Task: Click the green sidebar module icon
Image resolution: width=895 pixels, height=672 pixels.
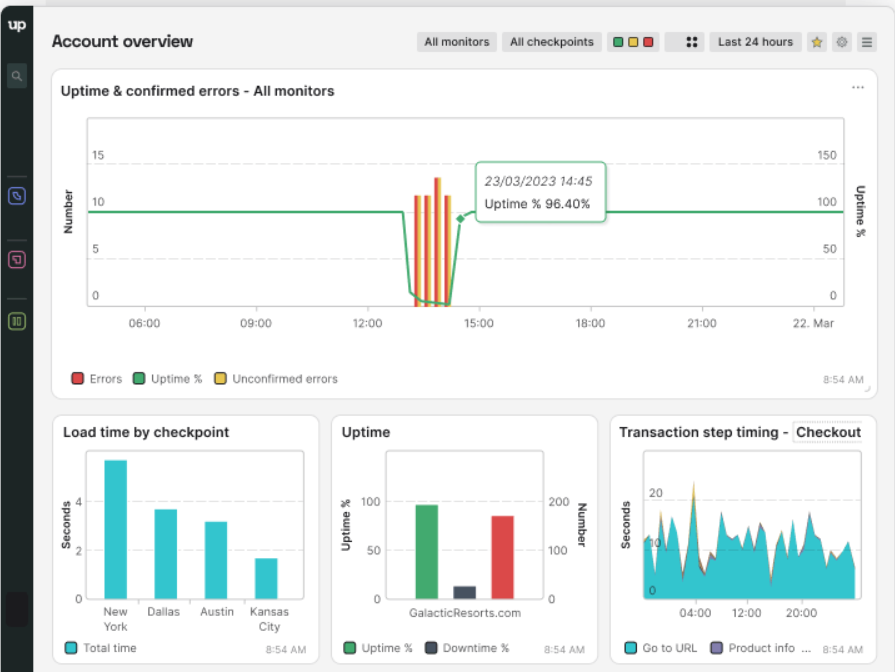Action: click(16, 321)
